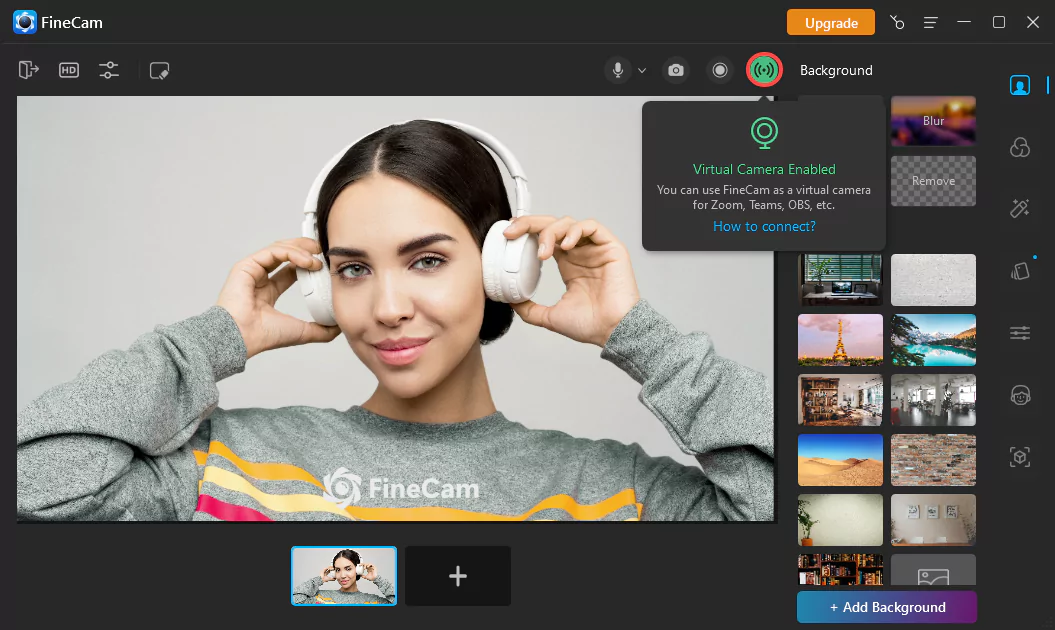Expand the microphone dropdown arrow
This screenshot has width=1055, height=630.
642,71
